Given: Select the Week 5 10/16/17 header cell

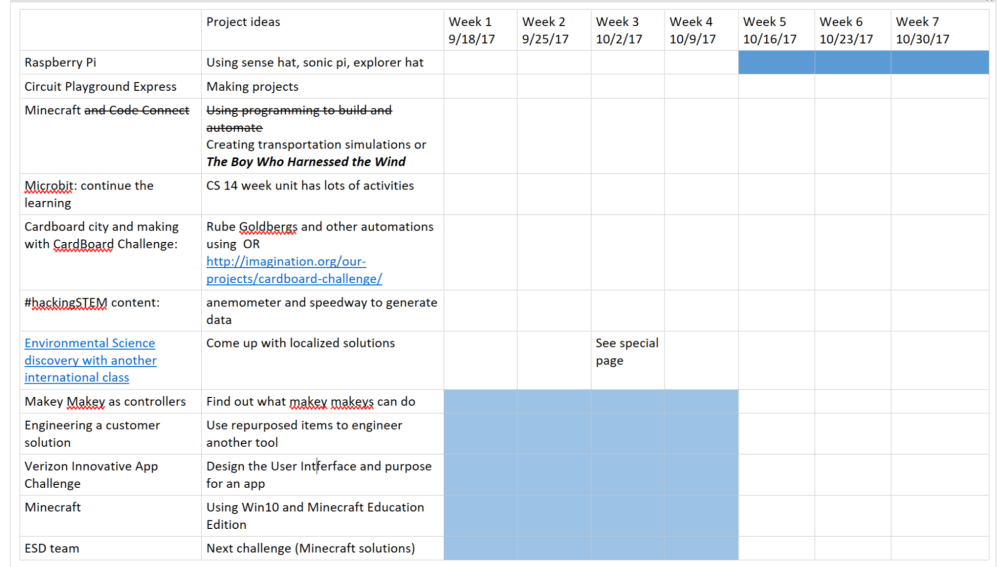Looking at the screenshot, I should click(x=775, y=30).
